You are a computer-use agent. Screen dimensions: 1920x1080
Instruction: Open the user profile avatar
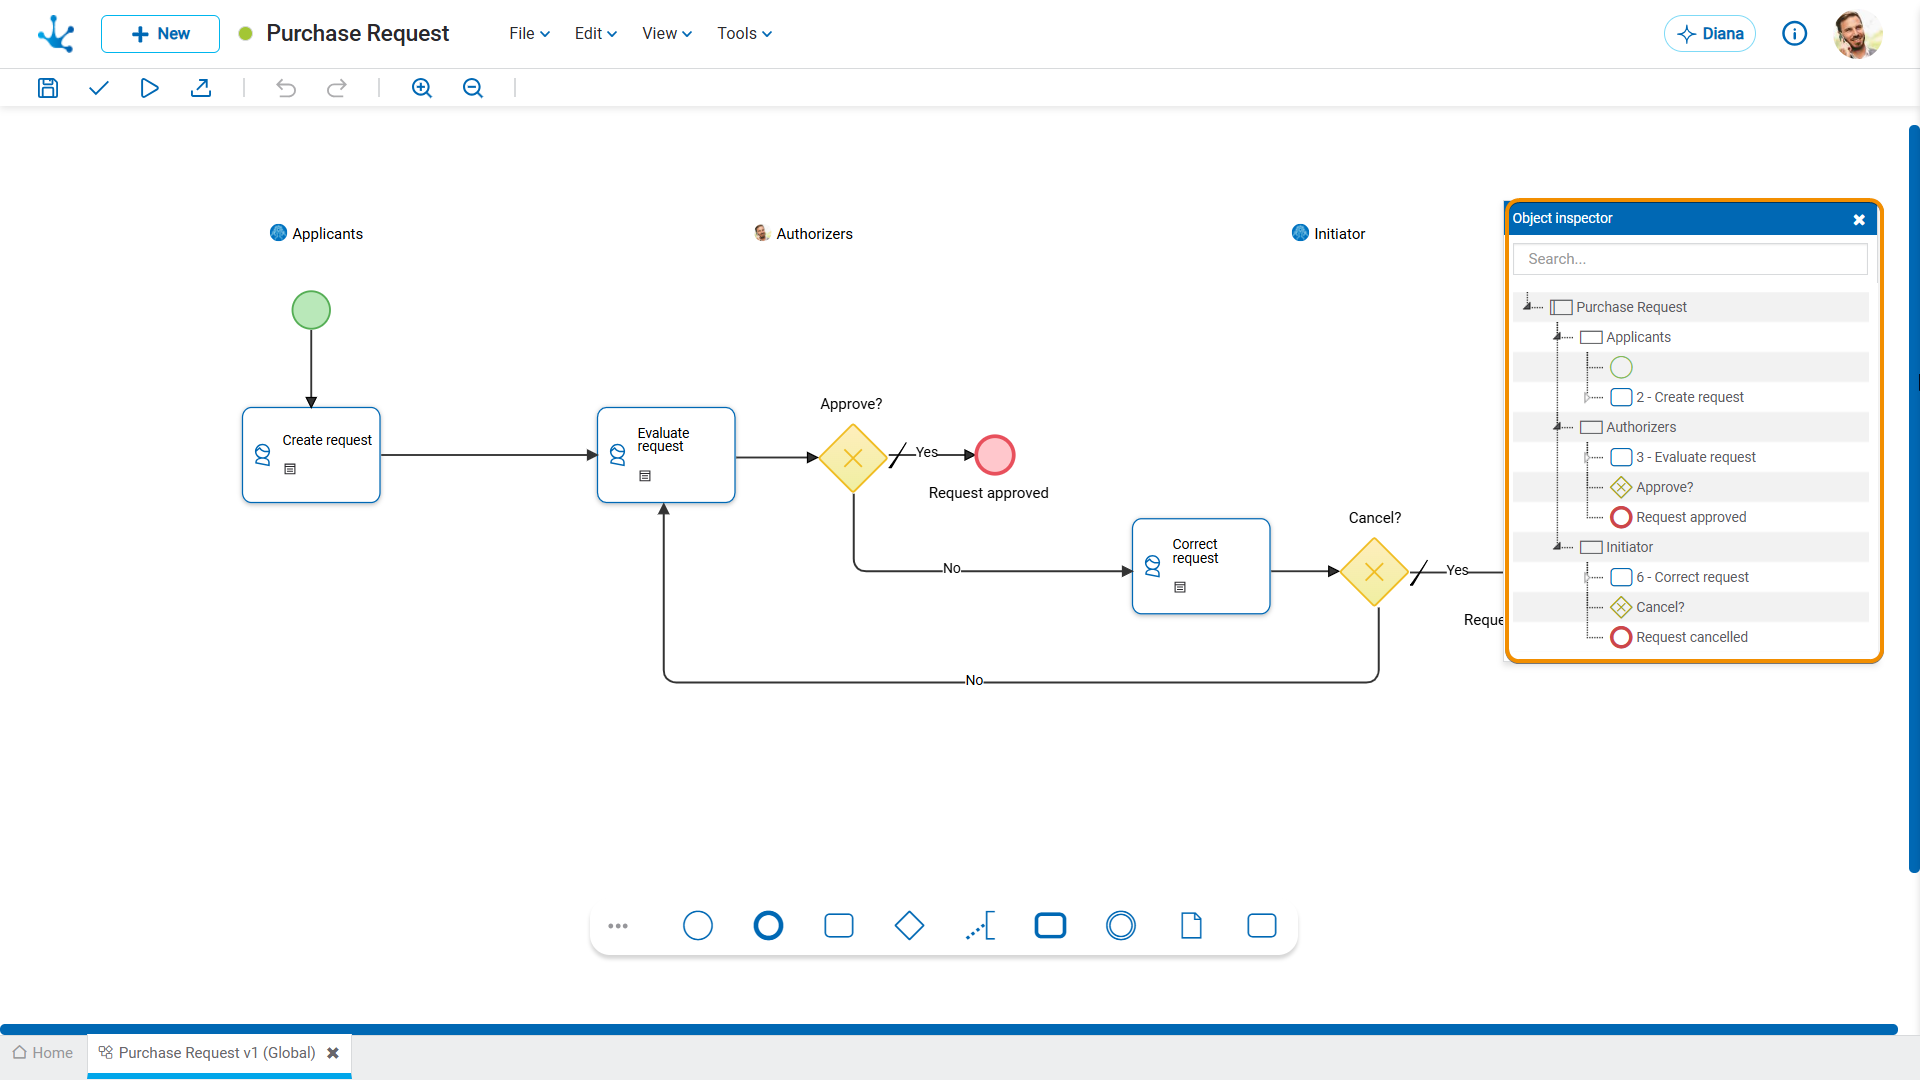point(1857,34)
